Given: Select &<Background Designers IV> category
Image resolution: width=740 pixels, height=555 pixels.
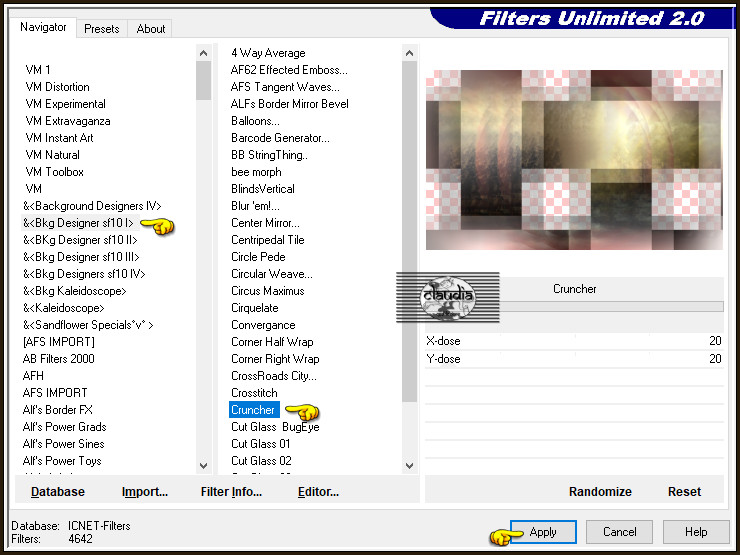Looking at the screenshot, I should [92, 206].
